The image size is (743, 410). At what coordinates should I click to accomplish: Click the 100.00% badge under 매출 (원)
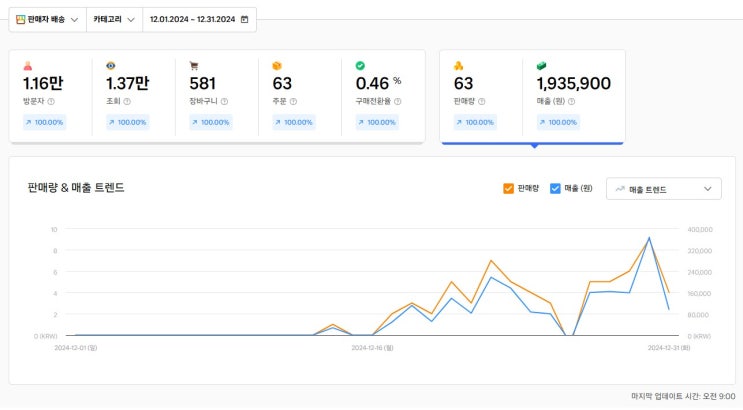click(558, 122)
